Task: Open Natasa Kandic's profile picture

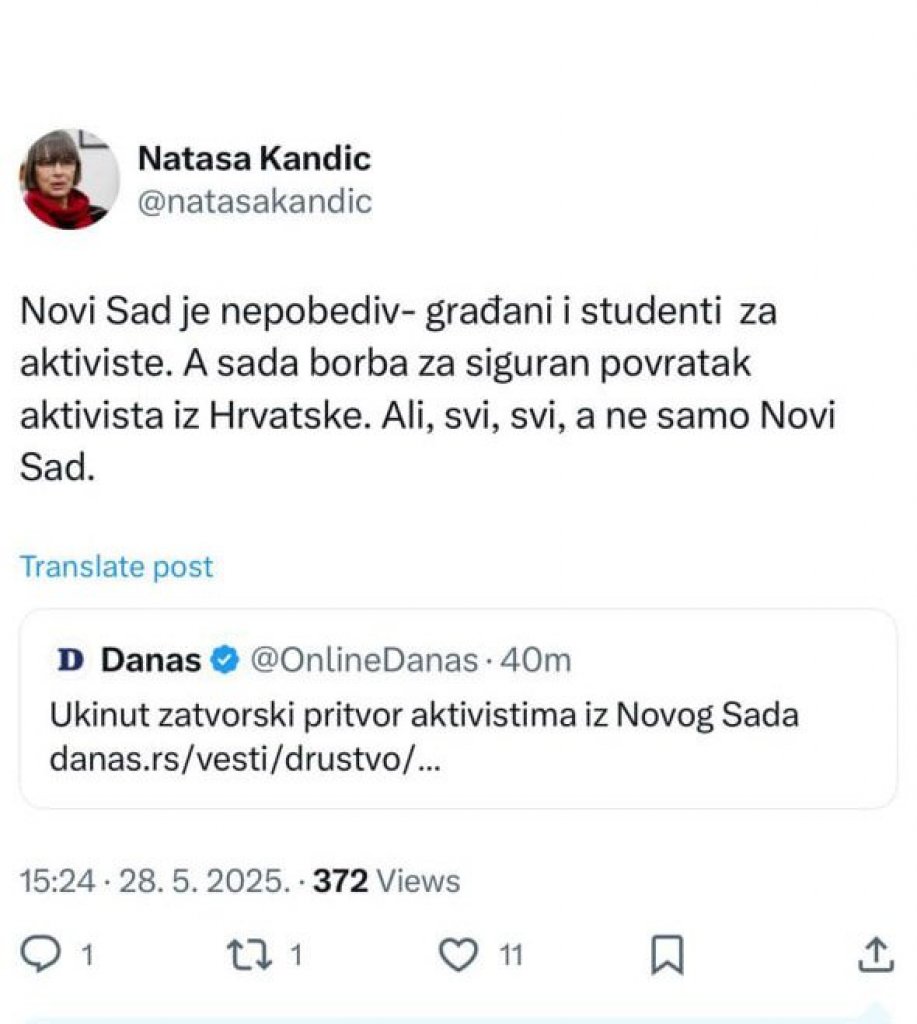Action: (x=69, y=179)
